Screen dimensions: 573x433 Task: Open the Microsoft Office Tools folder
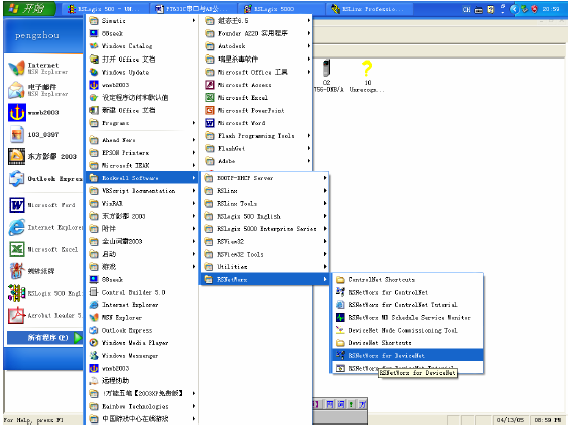(257, 72)
